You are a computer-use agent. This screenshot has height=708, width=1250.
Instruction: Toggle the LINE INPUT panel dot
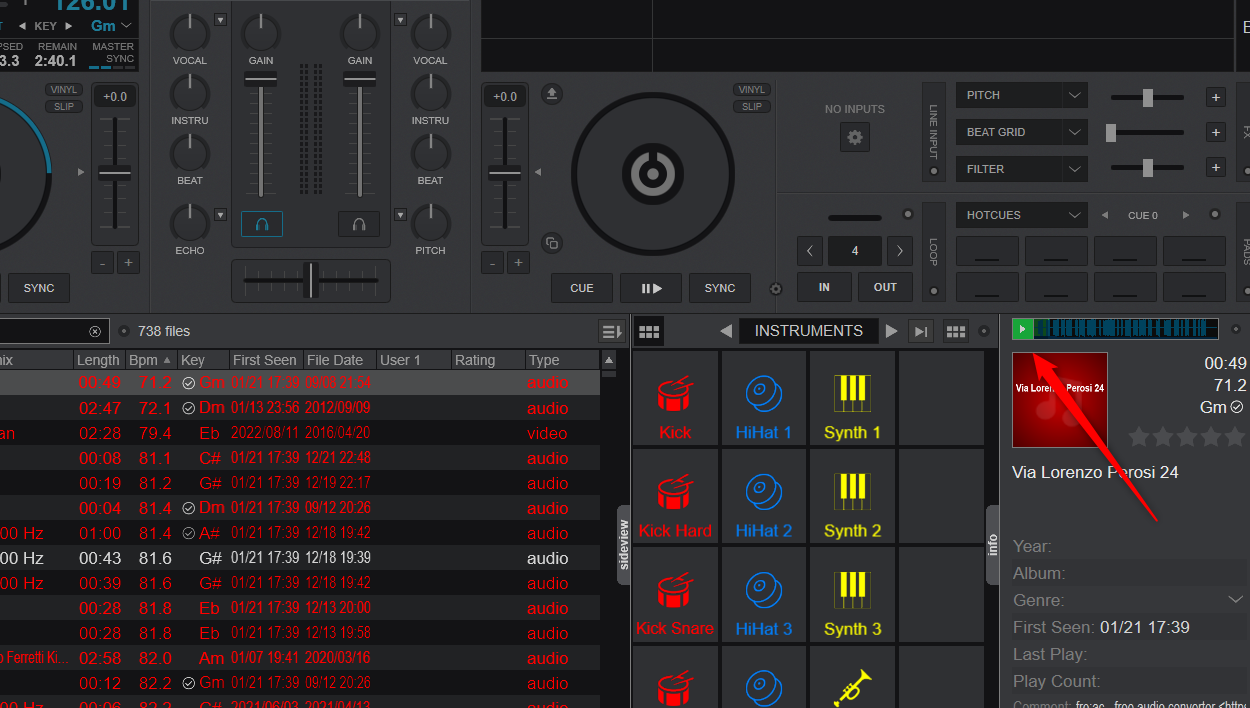tap(934, 171)
